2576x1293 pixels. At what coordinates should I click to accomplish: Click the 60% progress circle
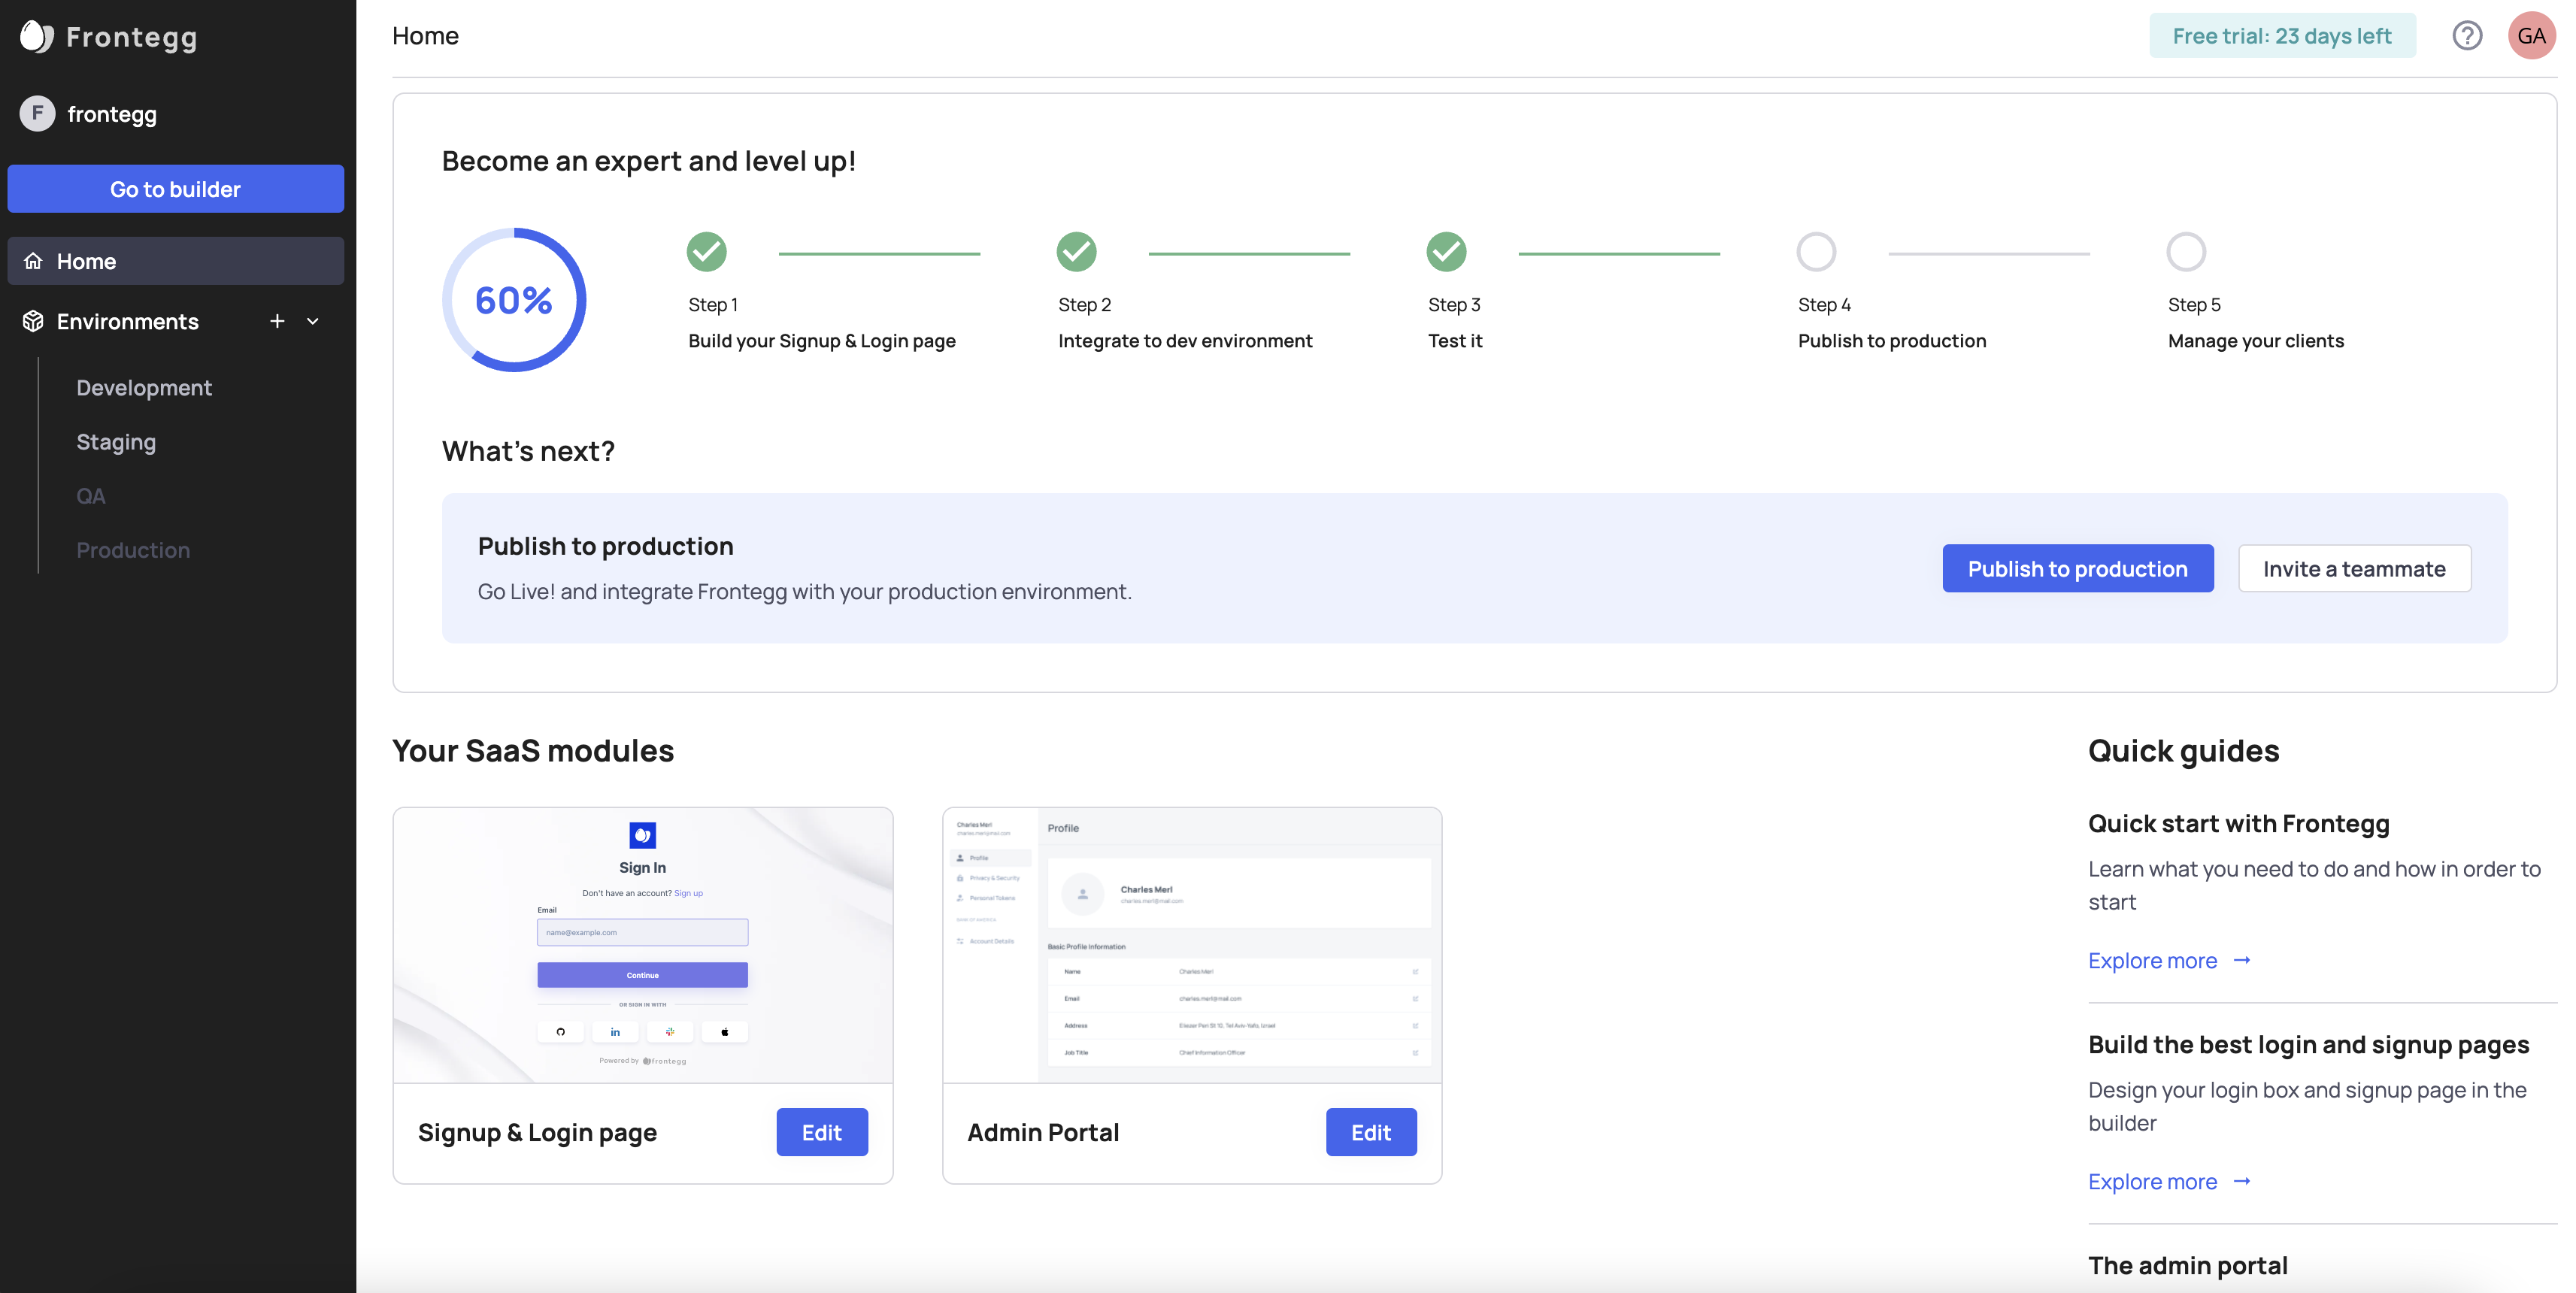pos(513,300)
